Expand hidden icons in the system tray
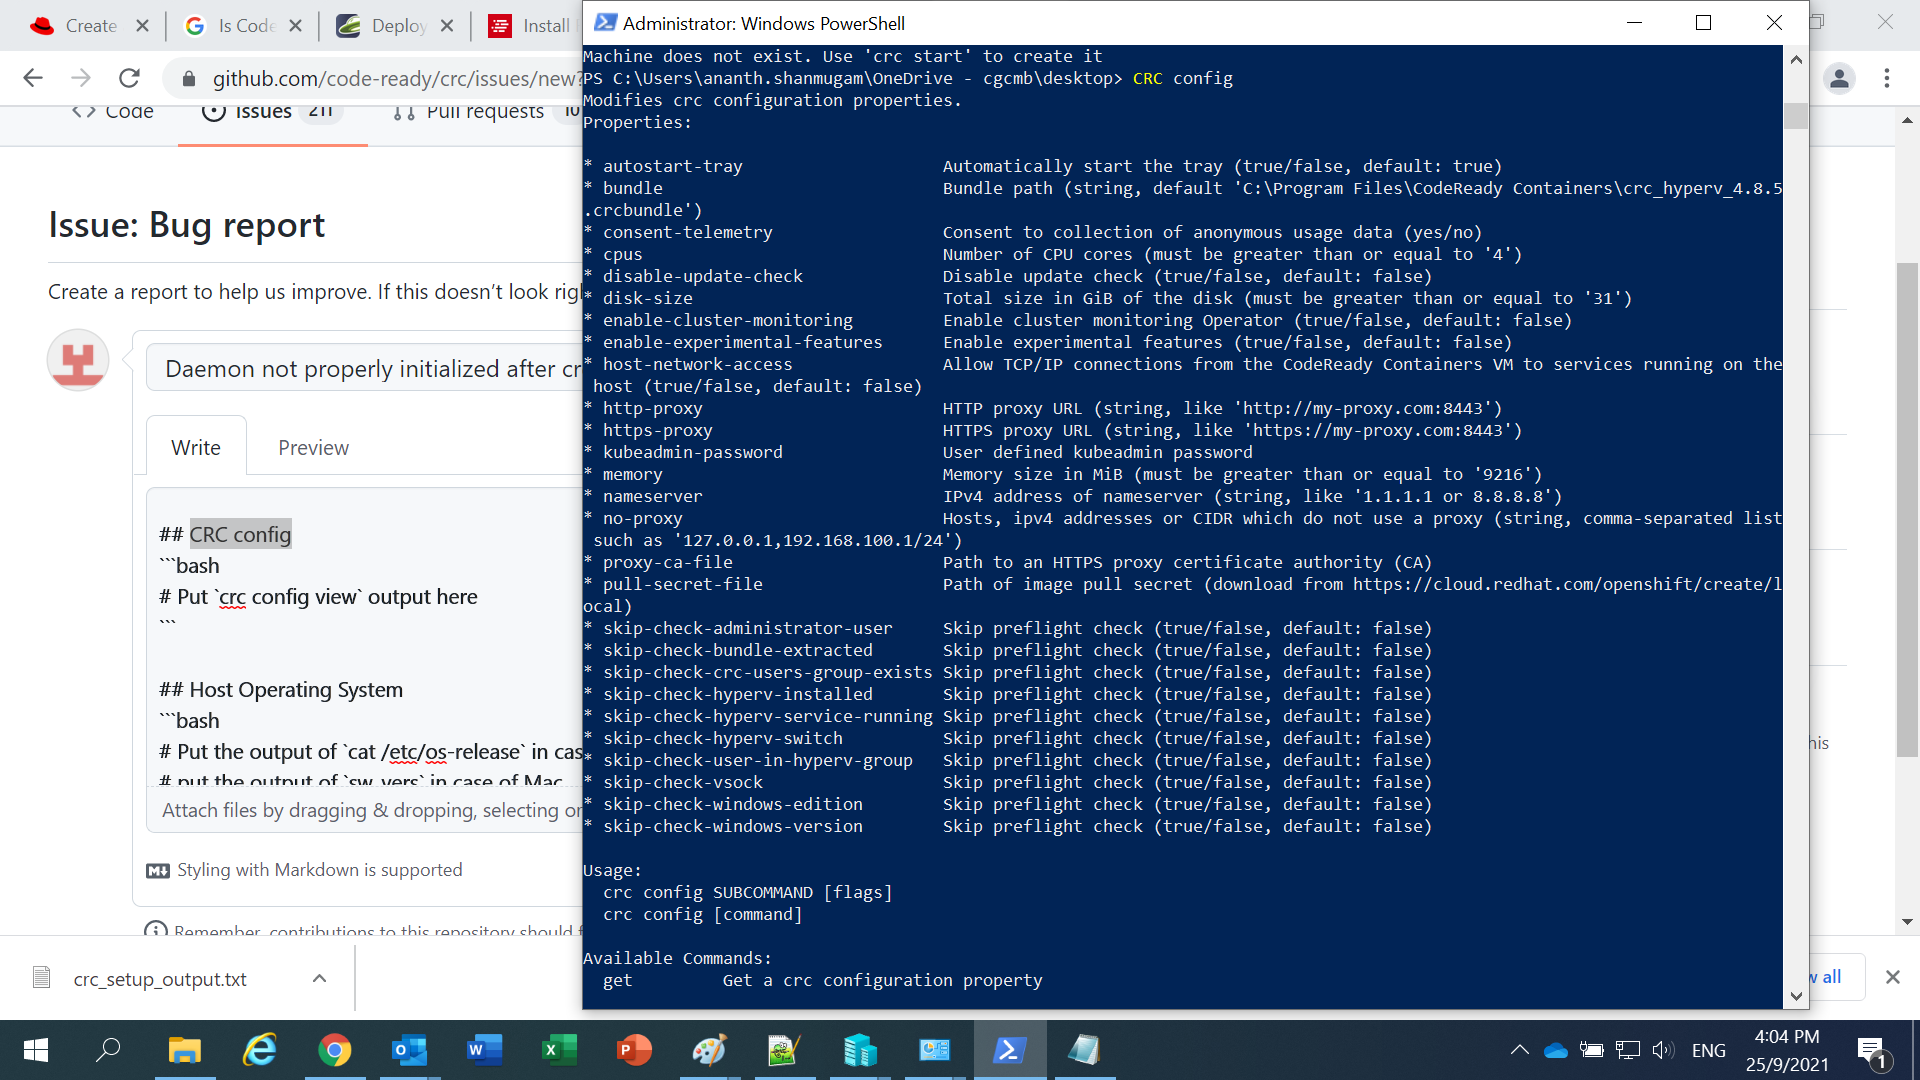 point(1518,1050)
